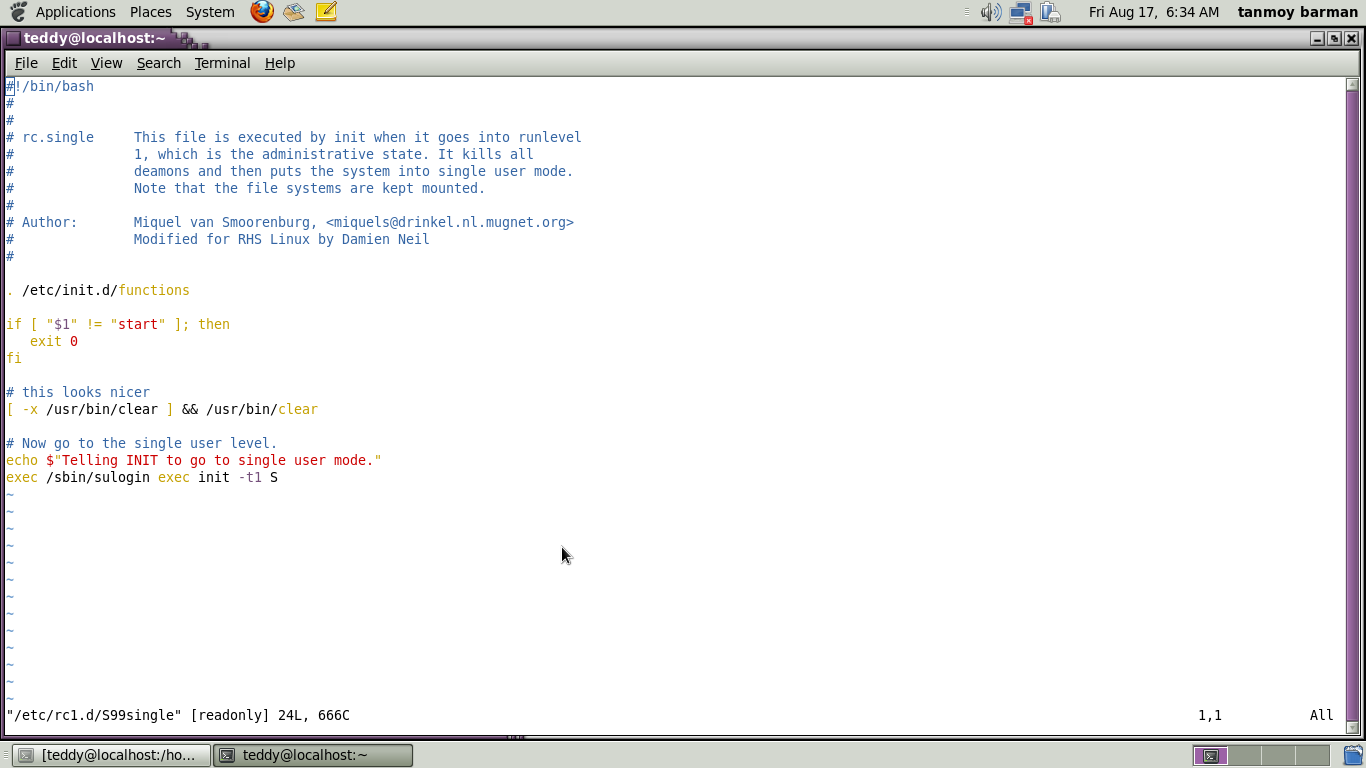Click the speaker volume icon in the system tray

[990, 11]
